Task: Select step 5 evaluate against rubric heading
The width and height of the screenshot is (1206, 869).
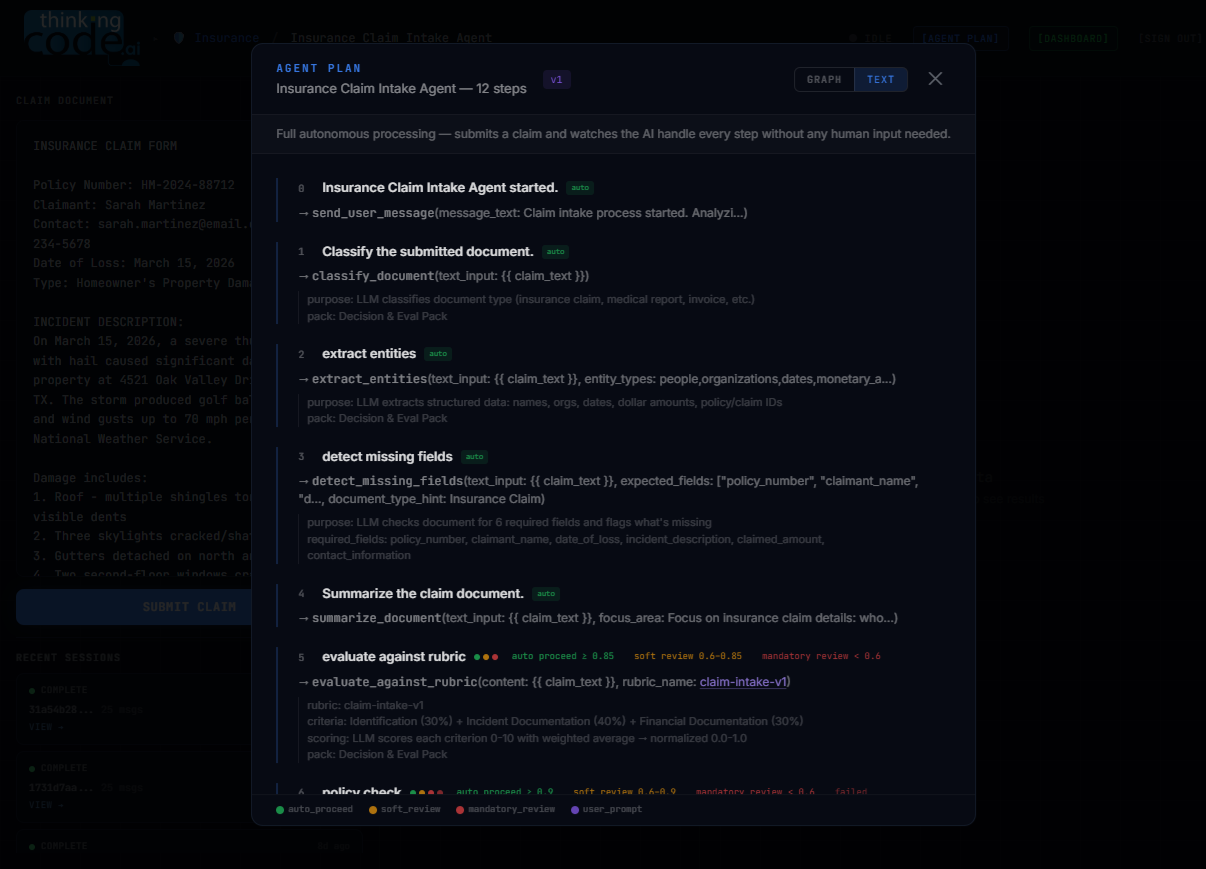Action: point(394,657)
